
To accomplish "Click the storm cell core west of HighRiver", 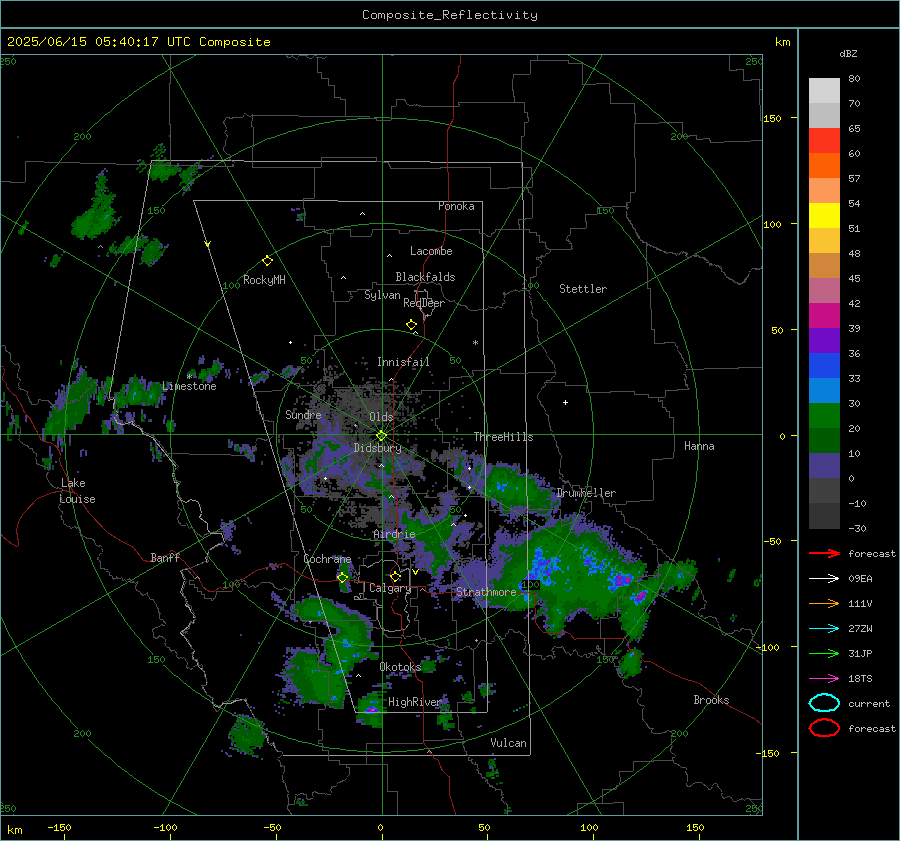I will click(372, 710).
